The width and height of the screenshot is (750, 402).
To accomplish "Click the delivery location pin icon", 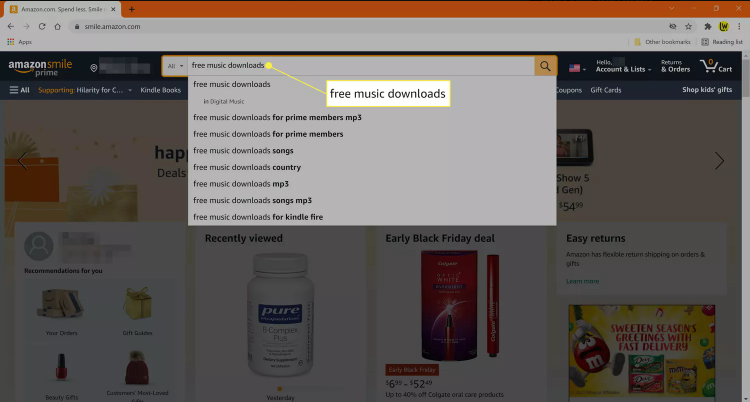I will click(94, 68).
